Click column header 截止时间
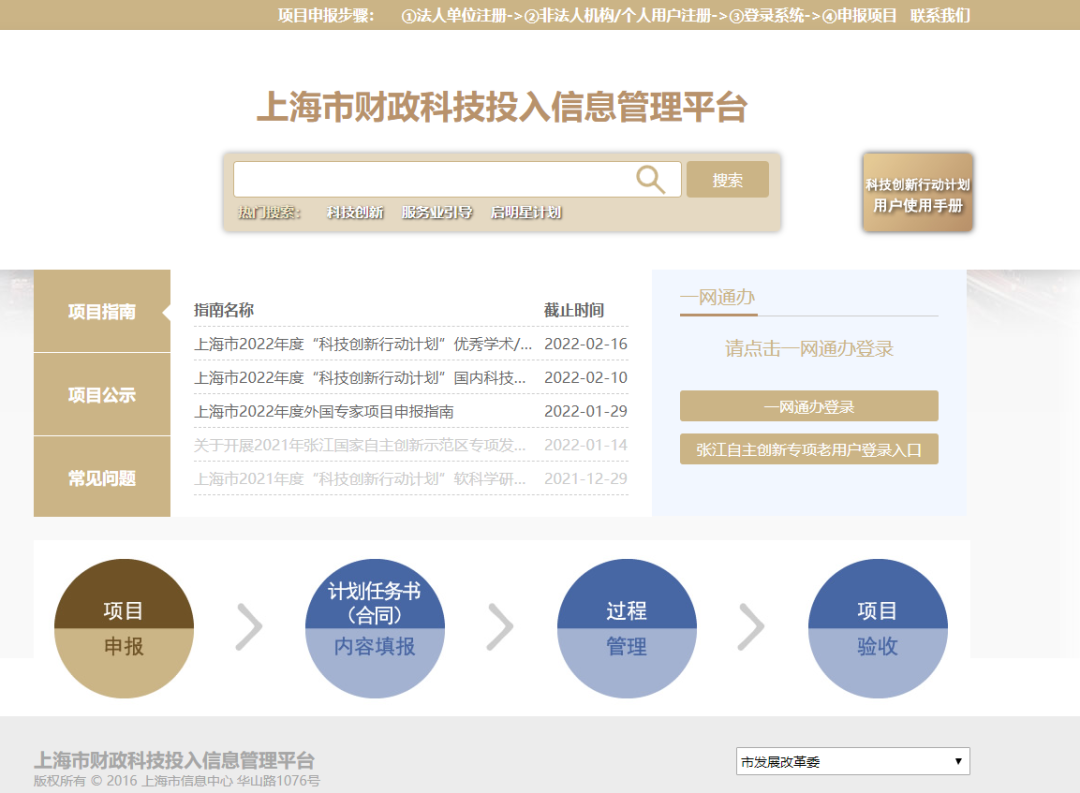1080x793 pixels. (x=574, y=310)
